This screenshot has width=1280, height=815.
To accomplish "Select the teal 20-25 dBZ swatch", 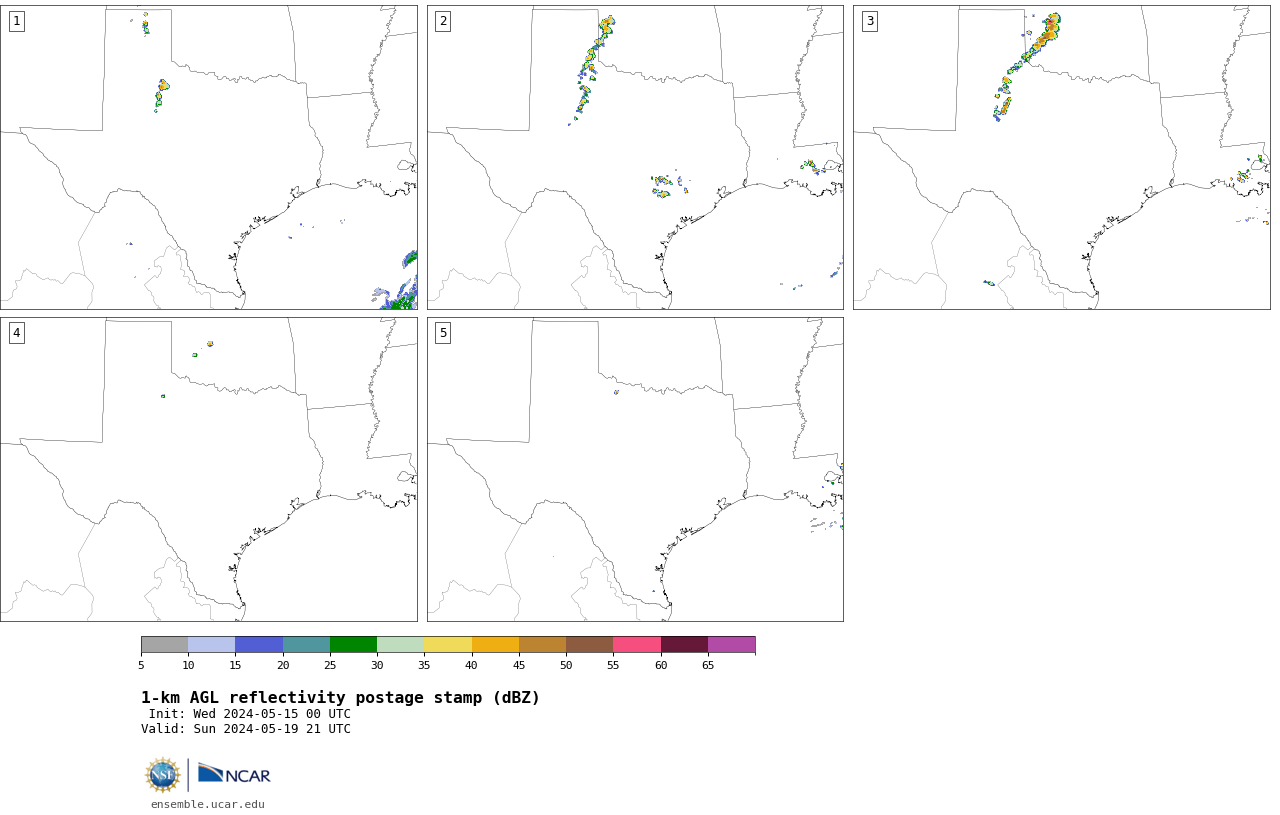I will pos(306,644).
